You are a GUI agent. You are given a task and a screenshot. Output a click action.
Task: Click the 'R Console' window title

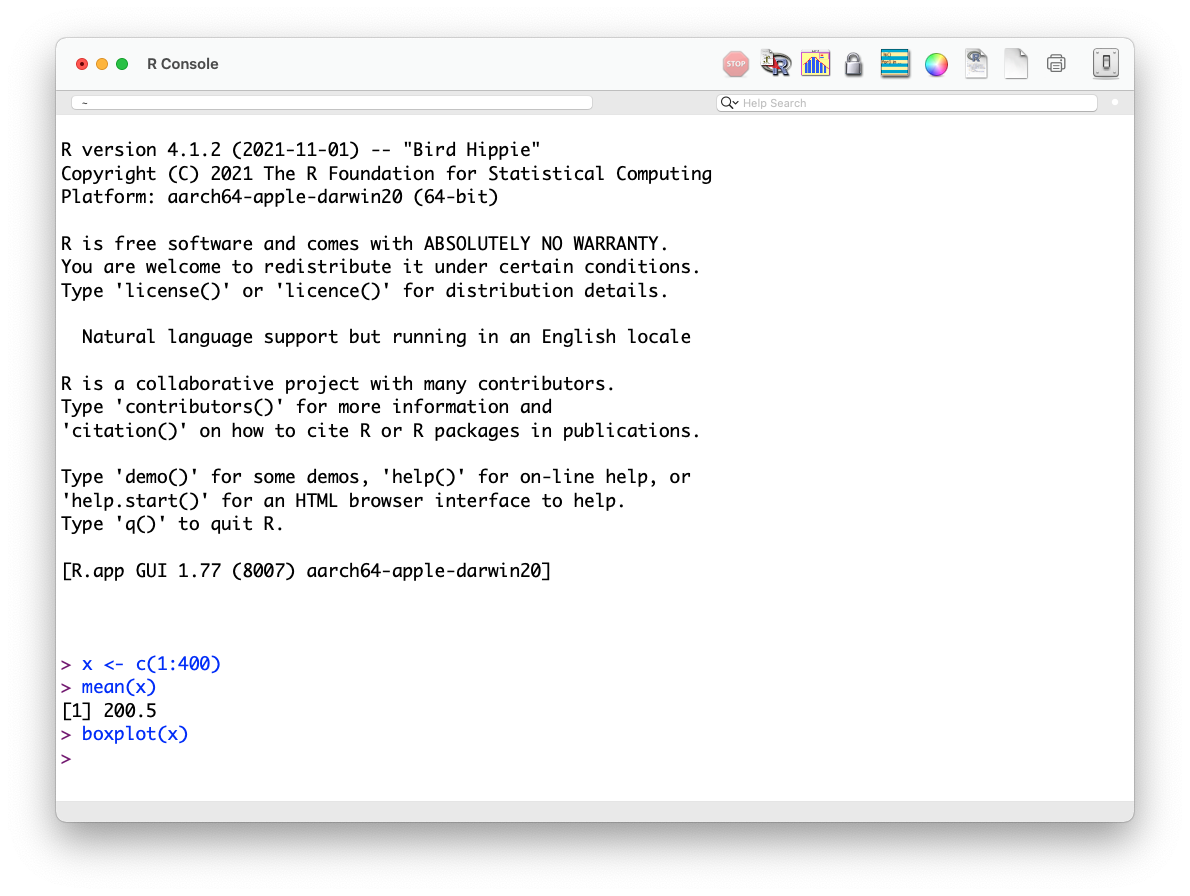click(x=183, y=64)
